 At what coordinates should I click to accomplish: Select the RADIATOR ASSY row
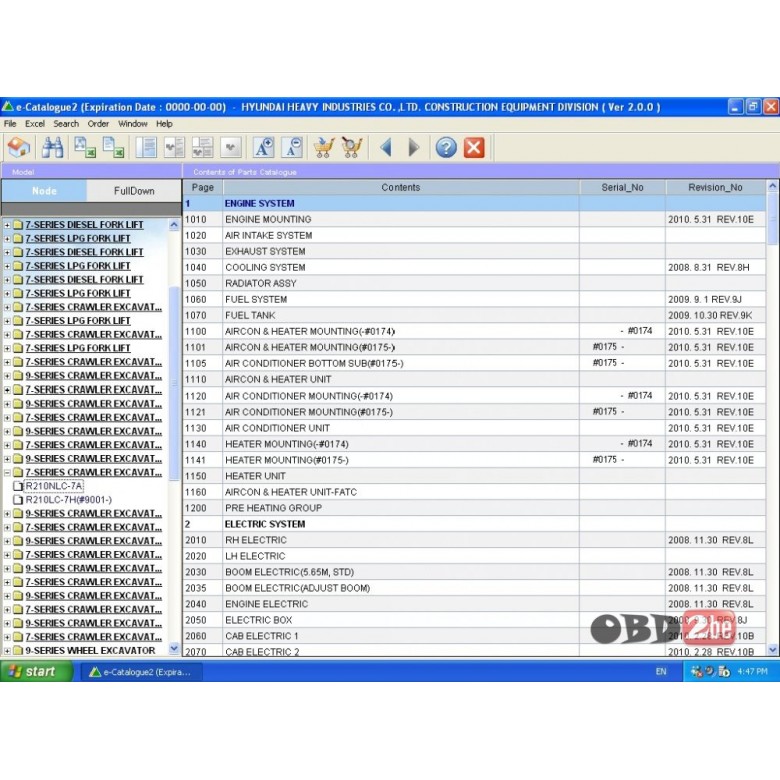pos(474,283)
